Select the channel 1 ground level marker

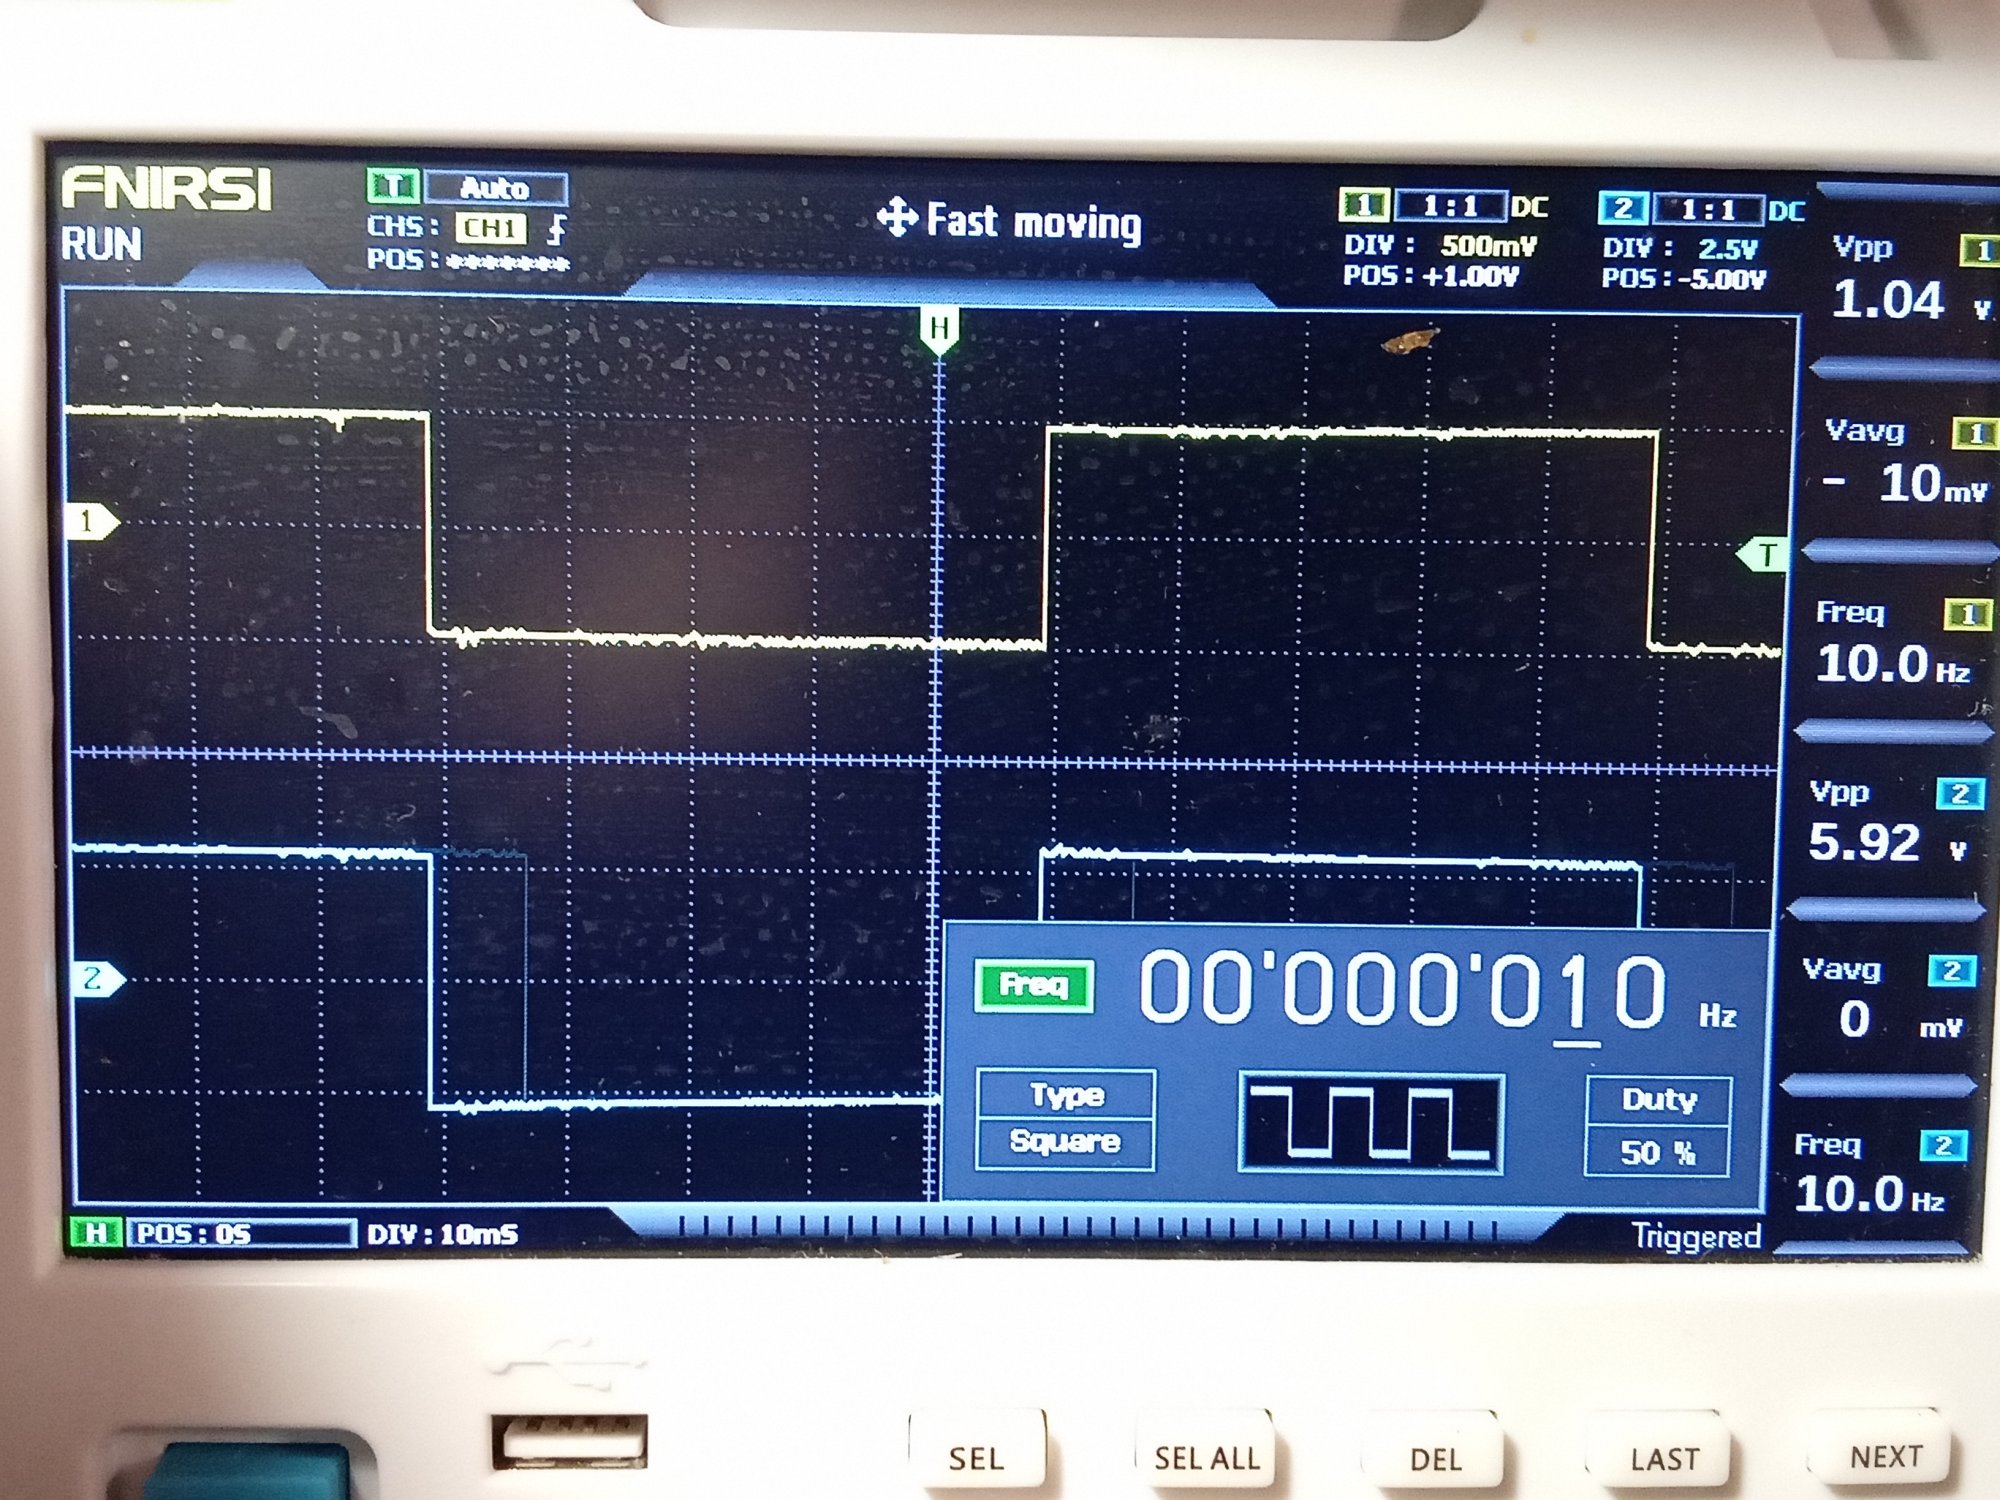coord(90,521)
